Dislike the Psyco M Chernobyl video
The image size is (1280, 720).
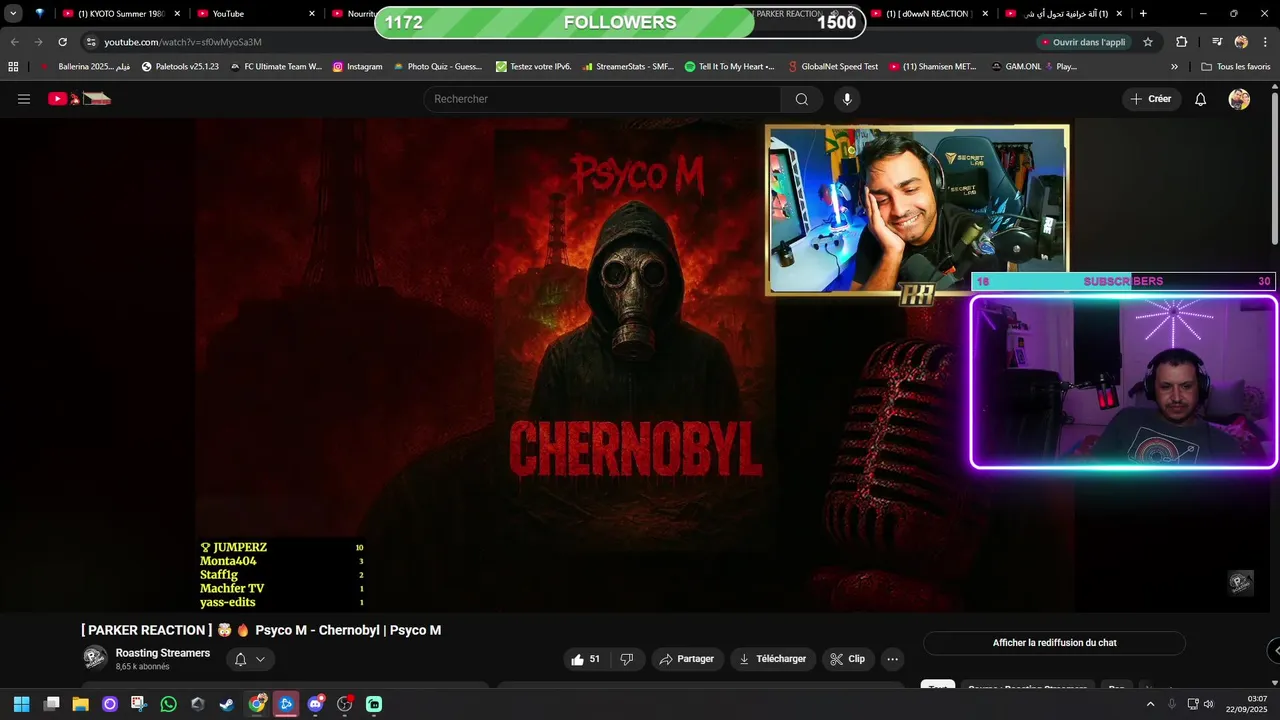[x=627, y=659]
